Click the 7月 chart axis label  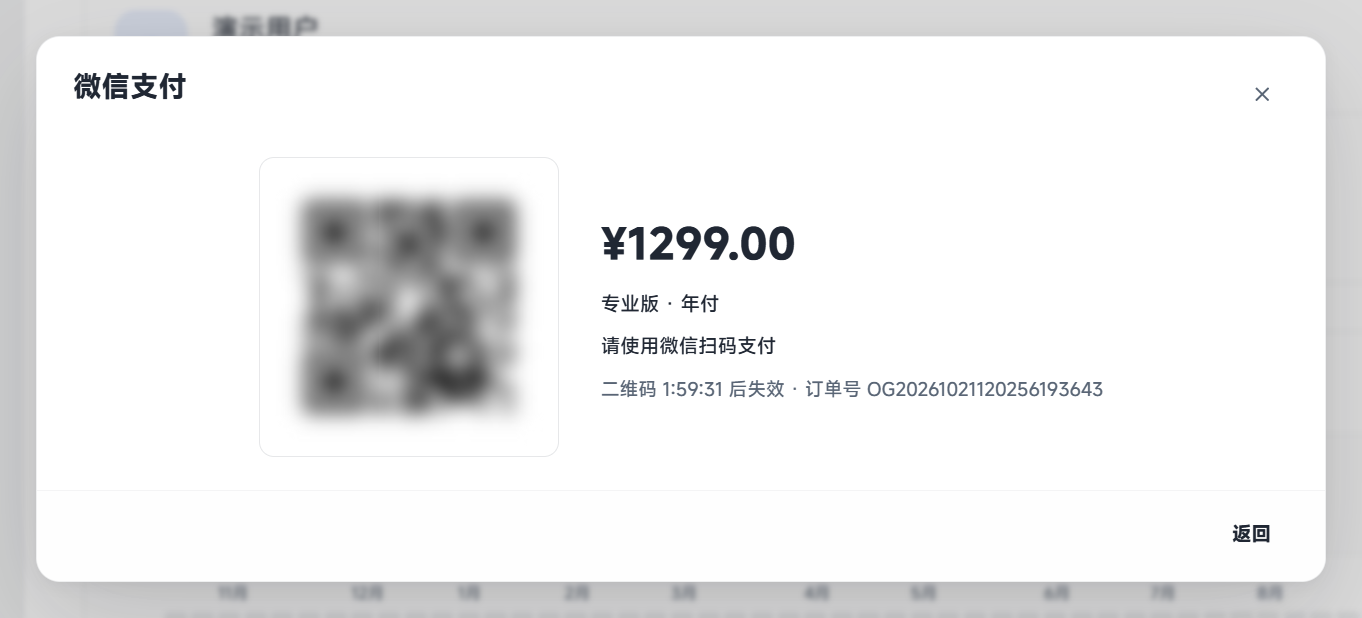[1163, 593]
